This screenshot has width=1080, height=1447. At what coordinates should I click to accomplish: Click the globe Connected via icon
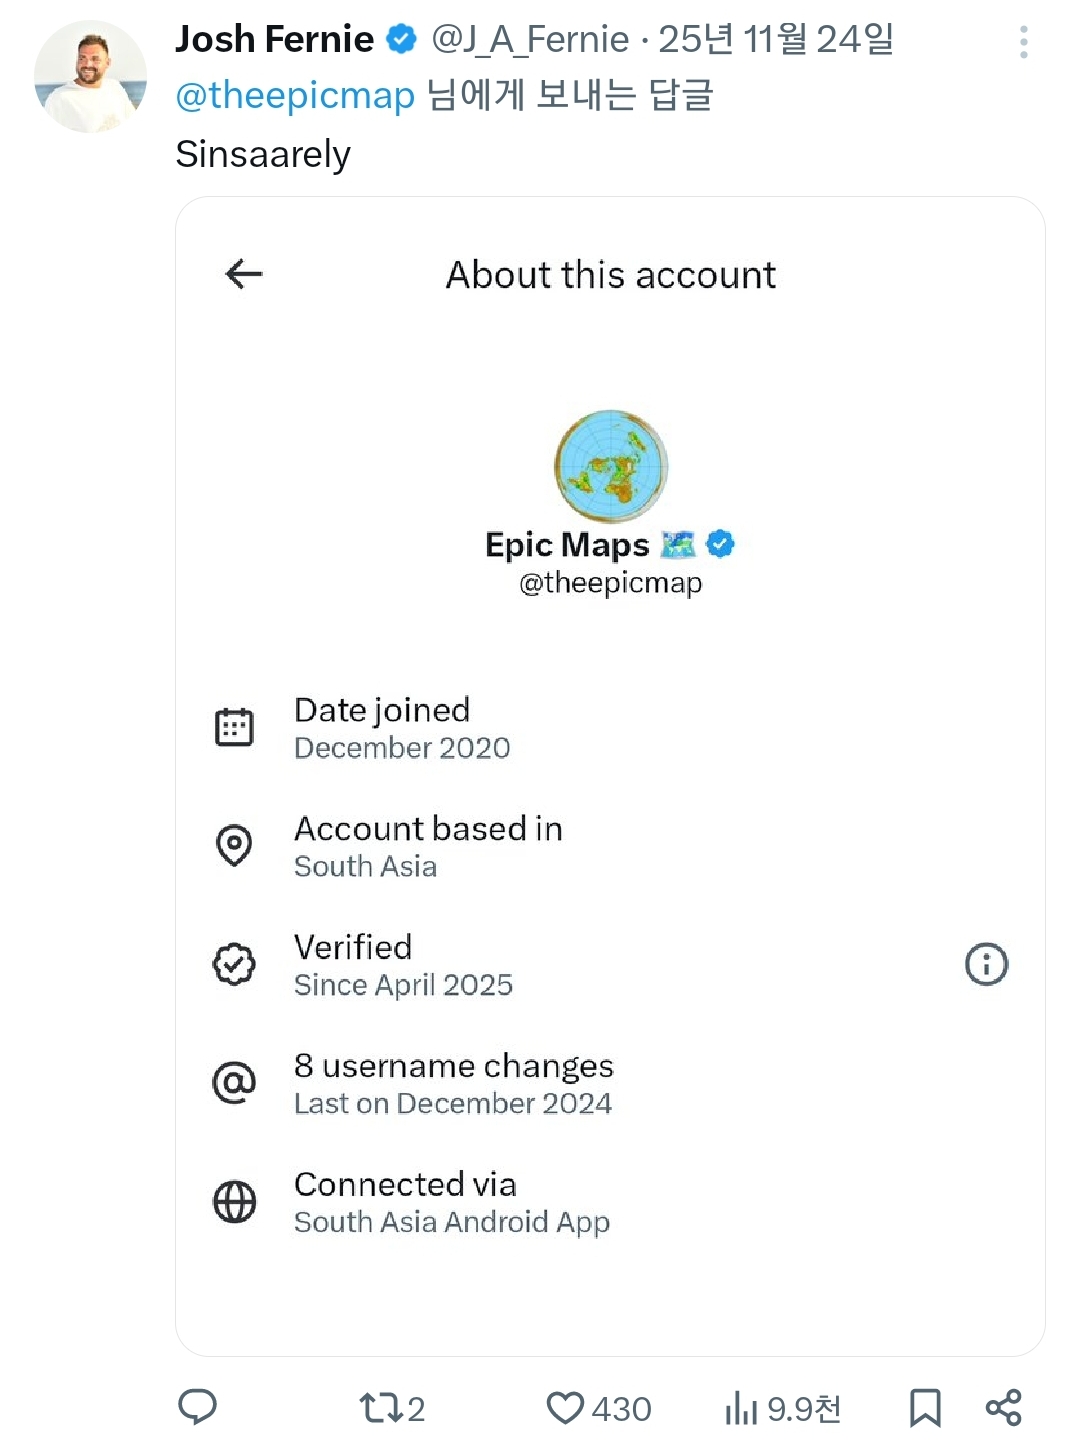click(235, 1202)
